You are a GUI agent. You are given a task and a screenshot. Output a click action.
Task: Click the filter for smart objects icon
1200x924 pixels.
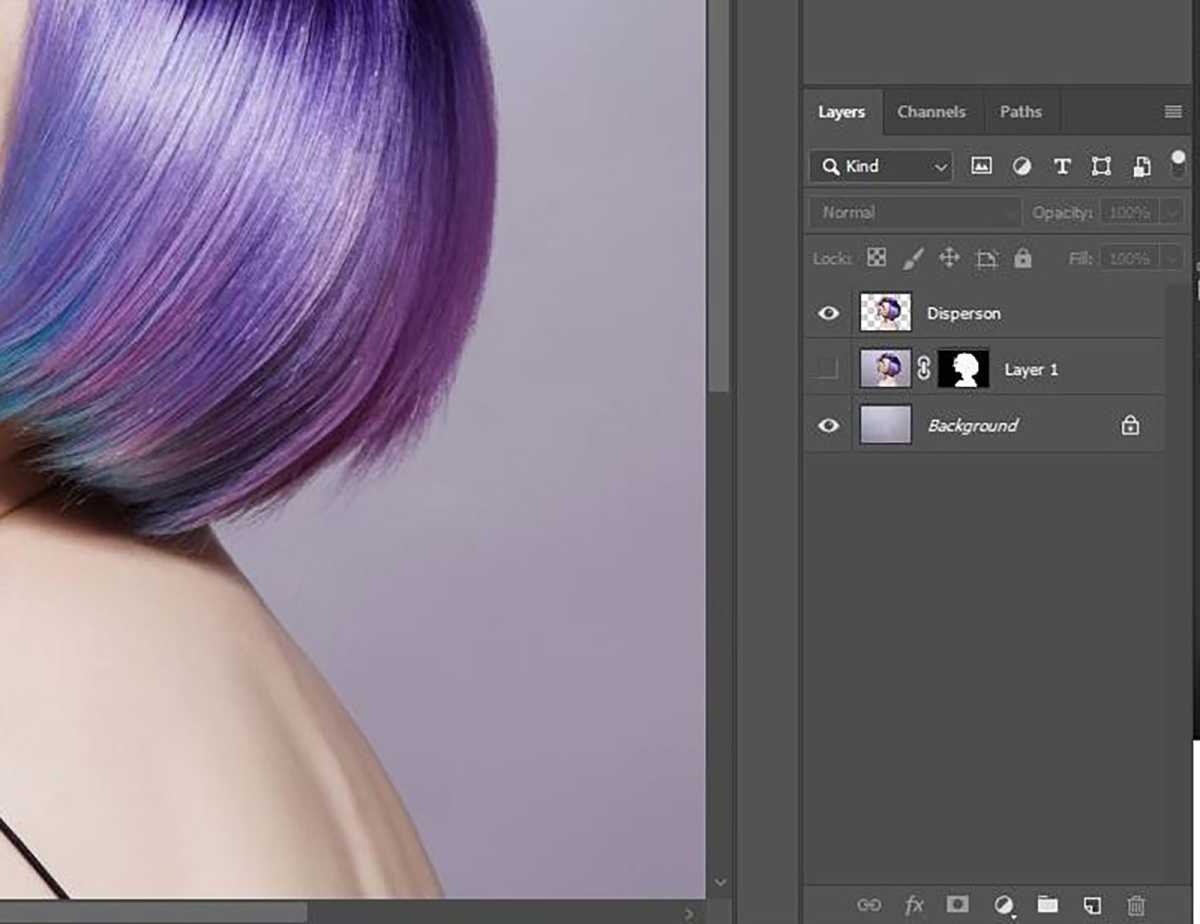[x=1141, y=166]
